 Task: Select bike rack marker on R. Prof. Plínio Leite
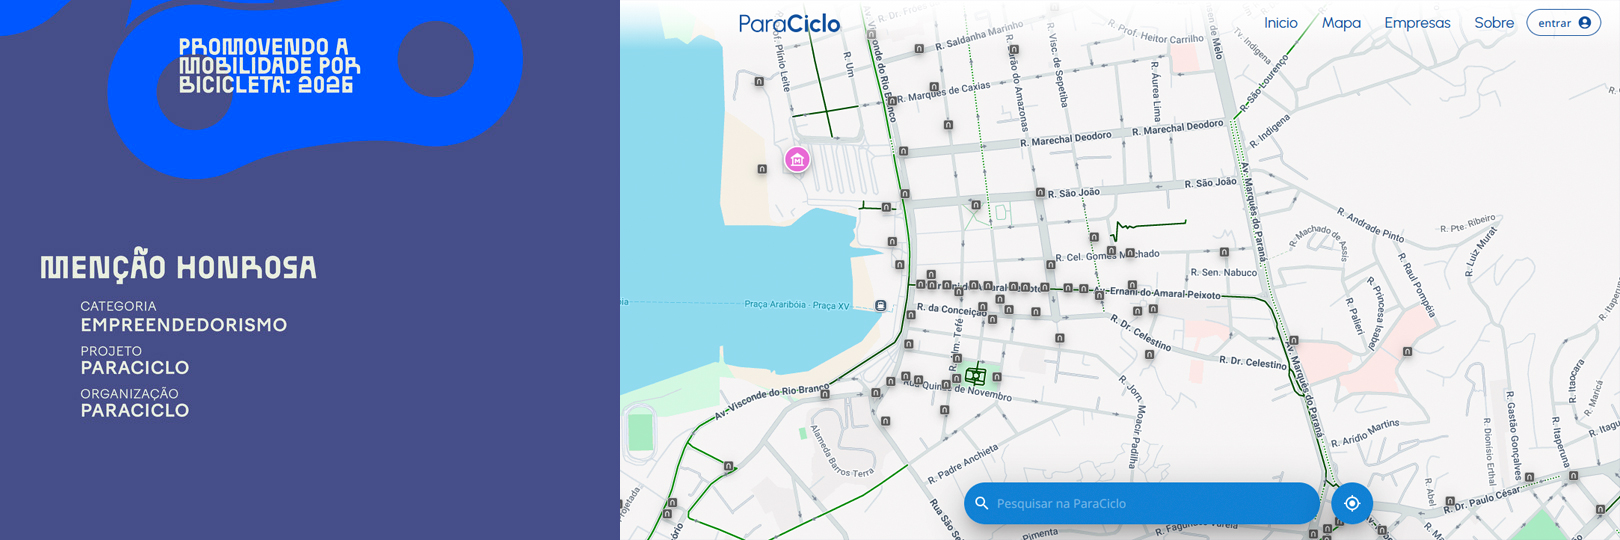[759, 81]
